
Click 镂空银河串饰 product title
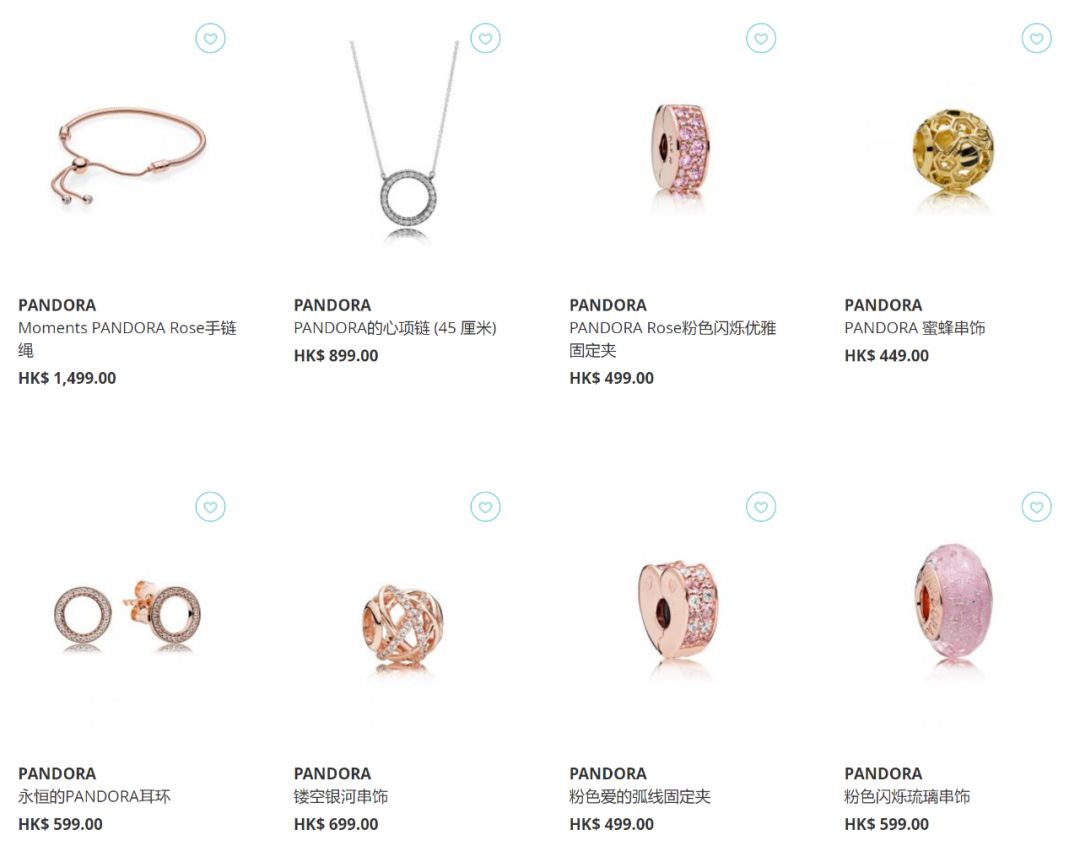point(341,796)
